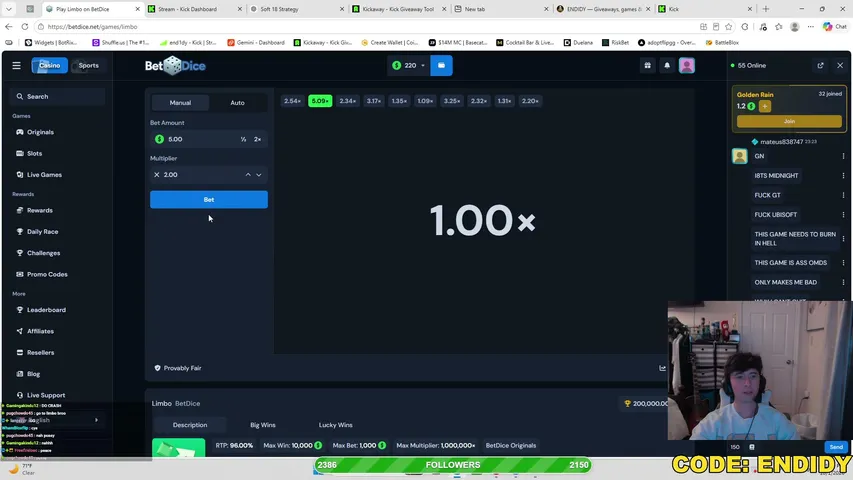The image size is (853, 480).
Task: Increase multiplier with the up chevron
Action: pyautogui.click(x=248, y=175)
